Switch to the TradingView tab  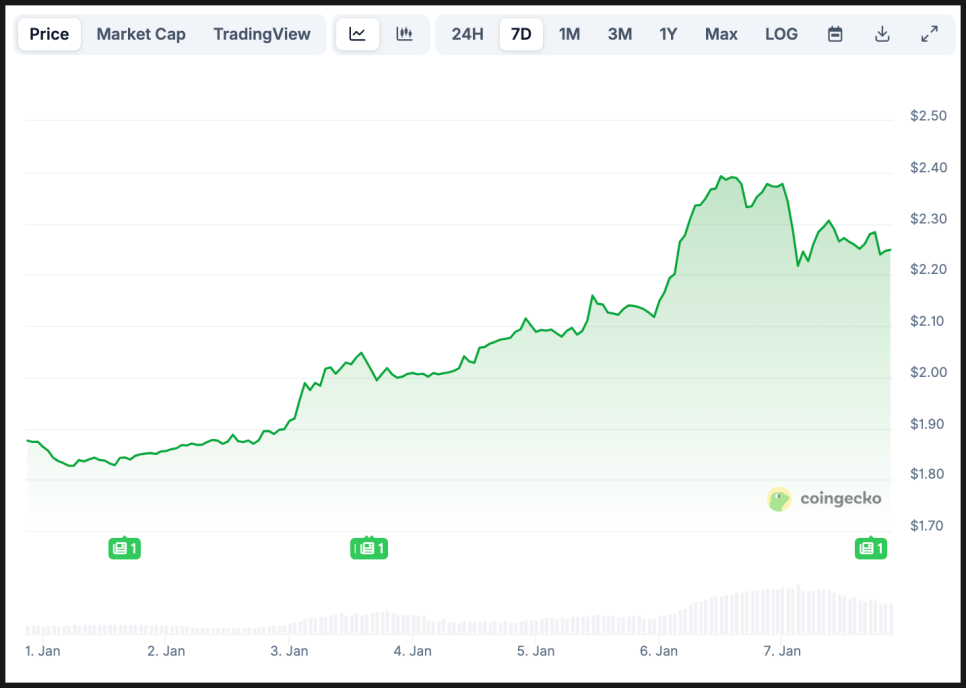(x=262, y=34)
